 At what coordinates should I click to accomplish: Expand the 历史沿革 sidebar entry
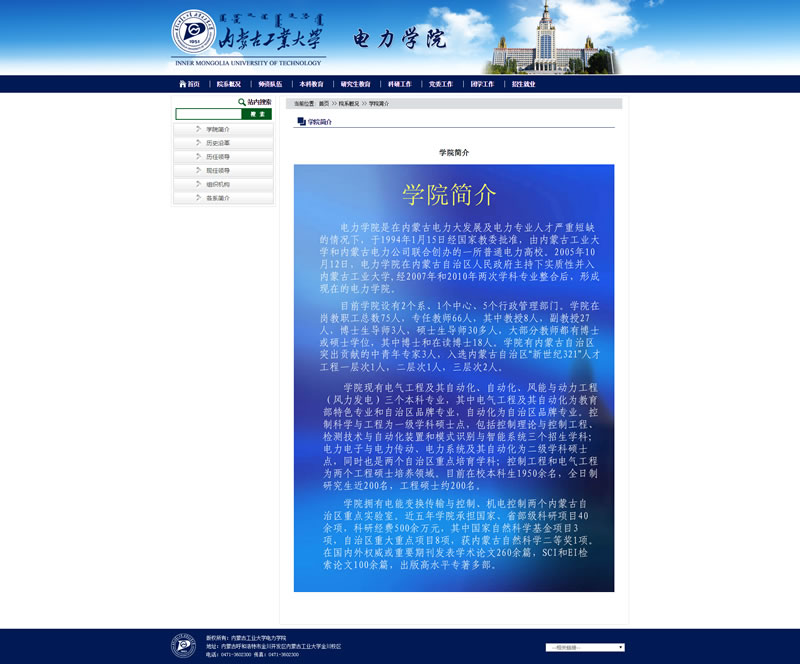coord(220,143)
